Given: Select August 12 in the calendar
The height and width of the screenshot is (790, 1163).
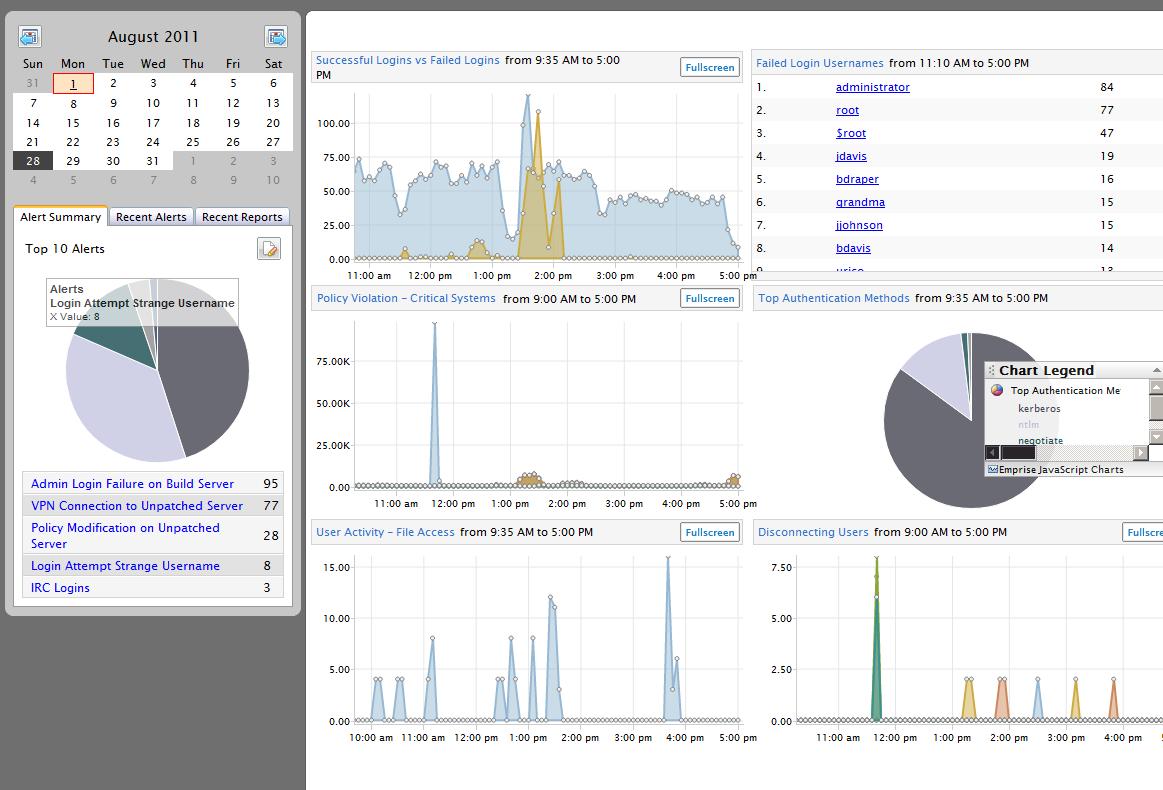Looking at the screenshot, I should pos(233,103).
